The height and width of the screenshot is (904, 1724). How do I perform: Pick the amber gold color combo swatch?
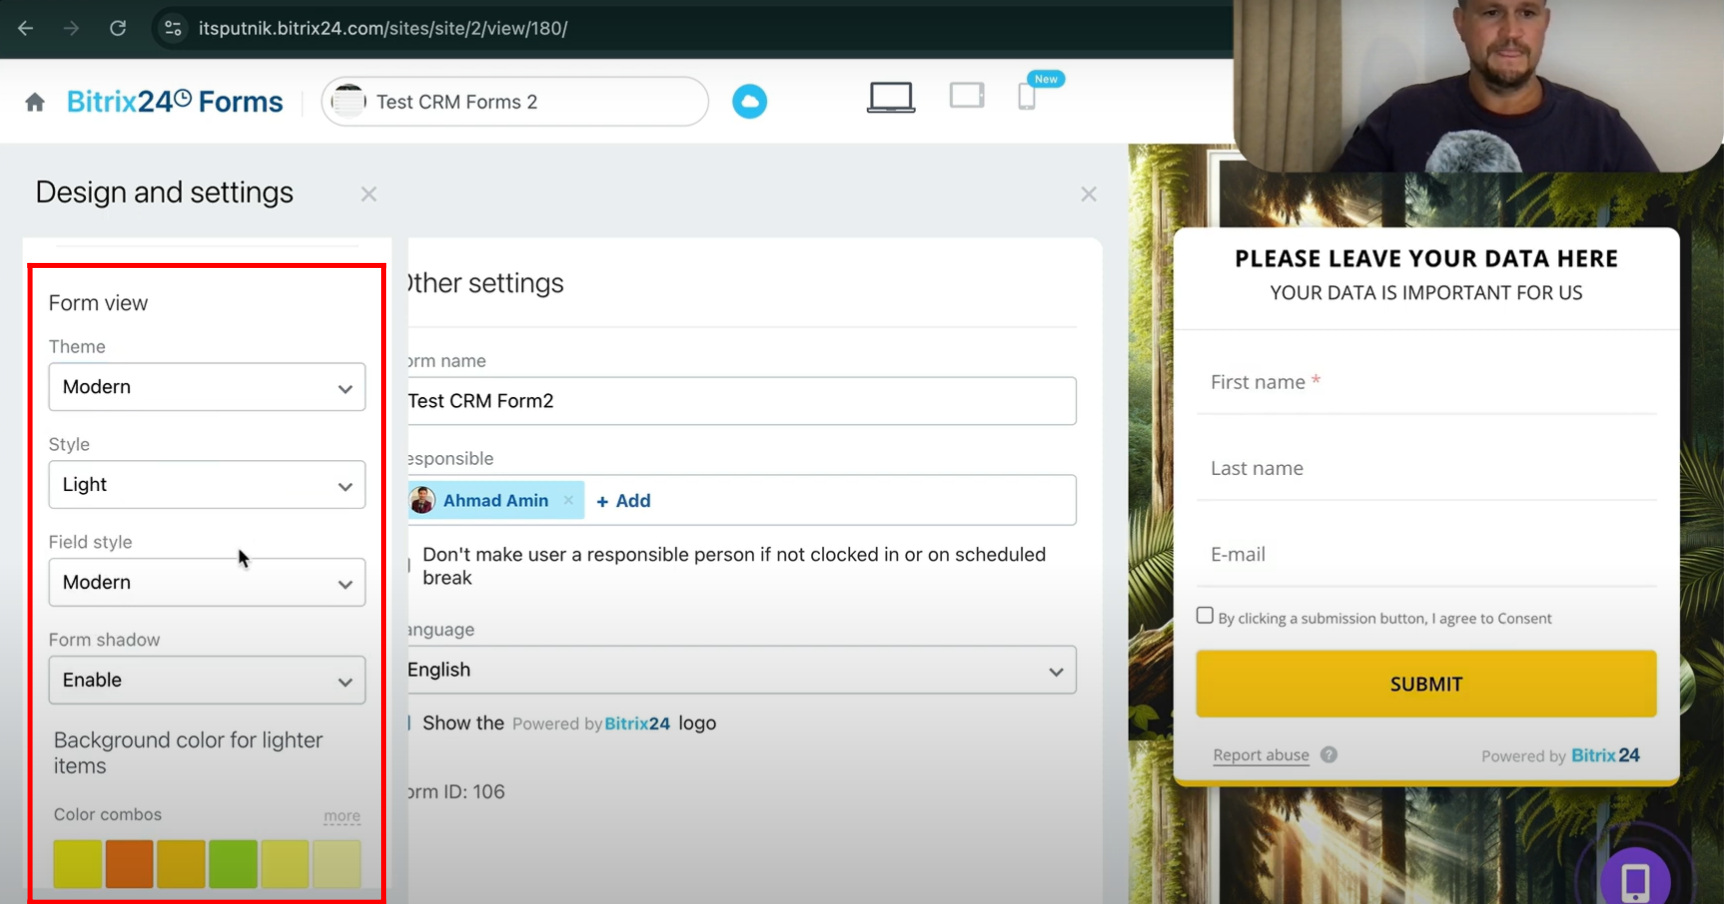click(181, 864)
